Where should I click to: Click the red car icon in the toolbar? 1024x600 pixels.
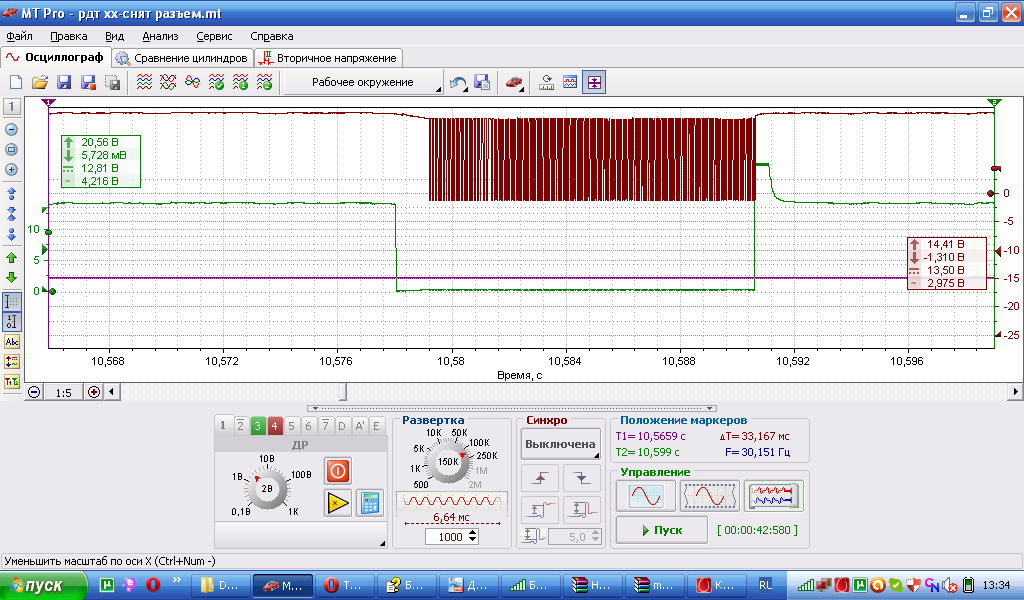(514, 82)
